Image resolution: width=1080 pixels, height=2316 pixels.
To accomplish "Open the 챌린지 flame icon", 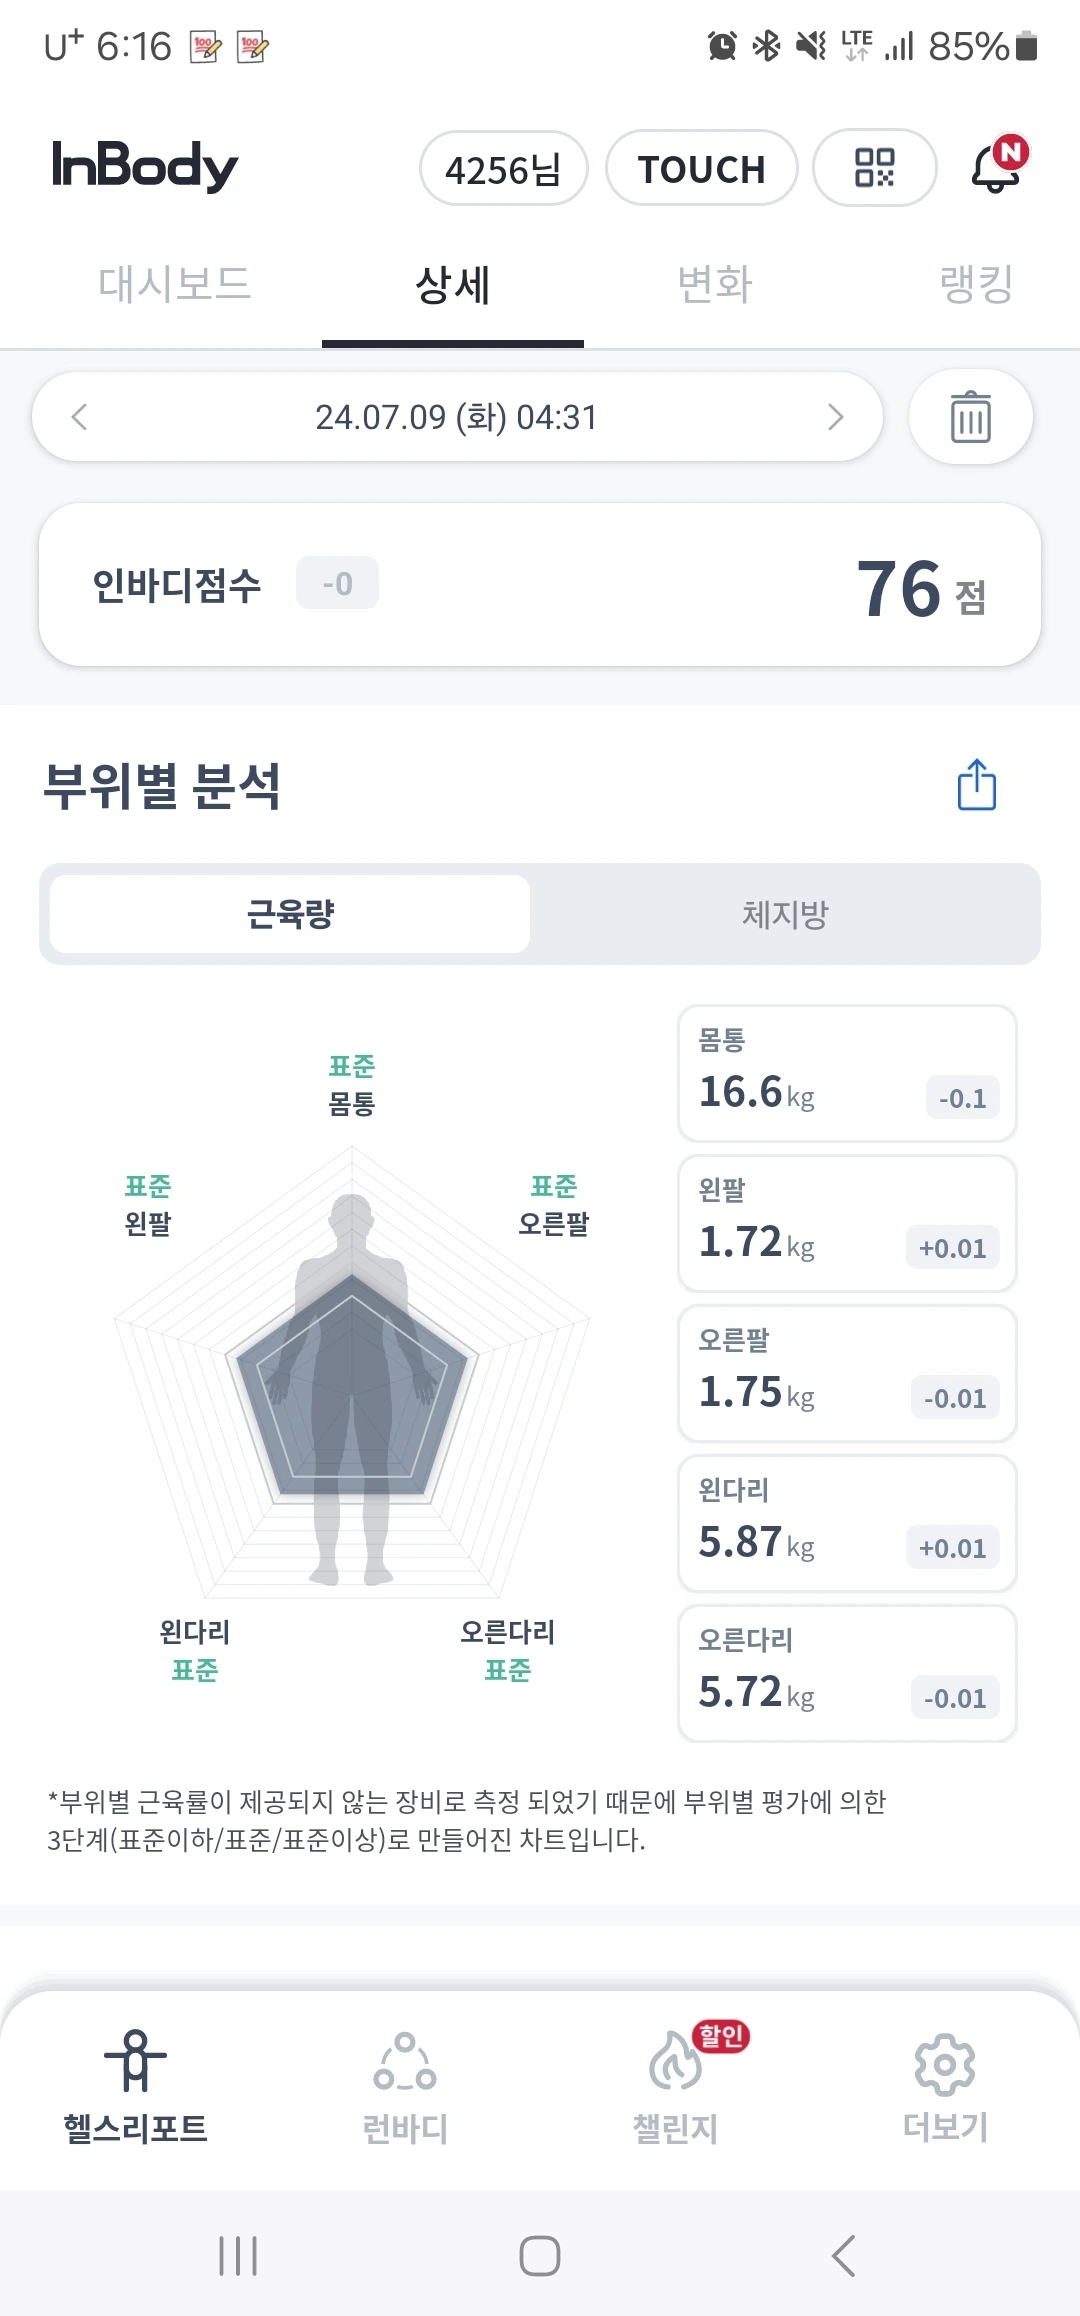I will (676, 2062).
